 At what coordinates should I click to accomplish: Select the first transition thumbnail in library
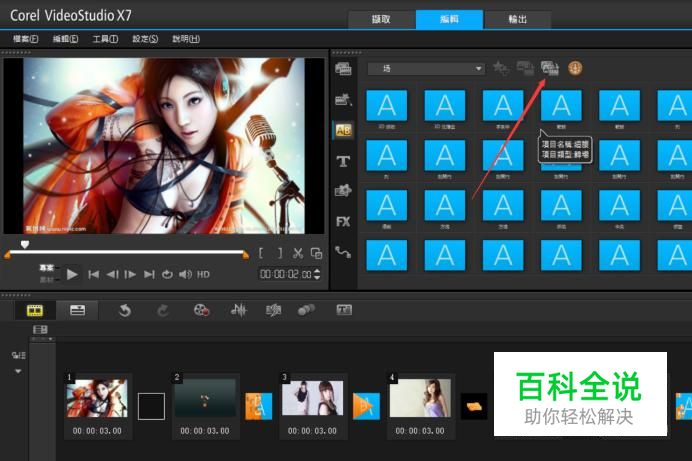point(387,105)
